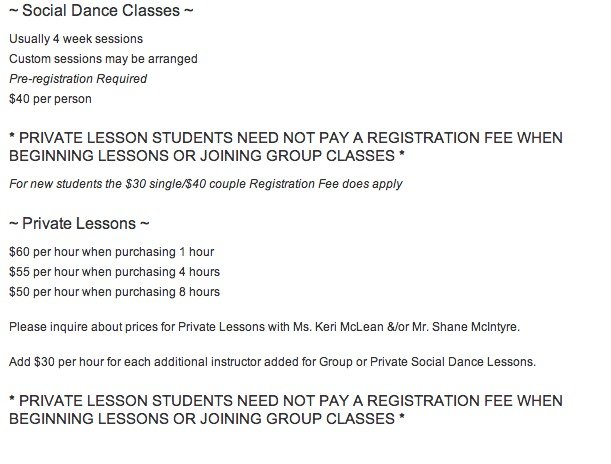Screen dimensions: 611x464
Task: Click 'Private Social Dance Lessons' phrase
Action: pyautogui.click(x=452, y=362)
